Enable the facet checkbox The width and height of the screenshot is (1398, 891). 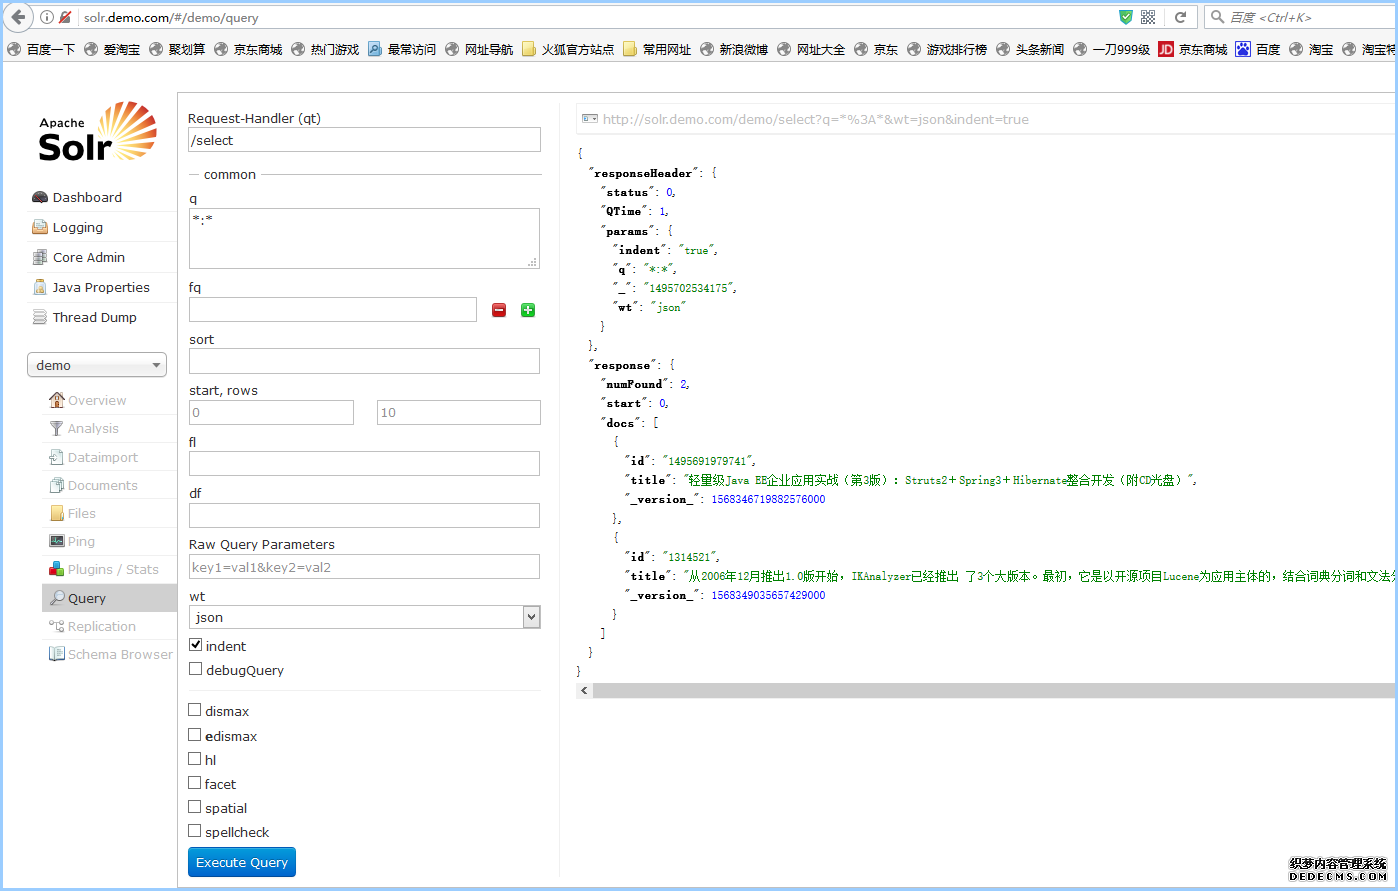pos(196,783)
